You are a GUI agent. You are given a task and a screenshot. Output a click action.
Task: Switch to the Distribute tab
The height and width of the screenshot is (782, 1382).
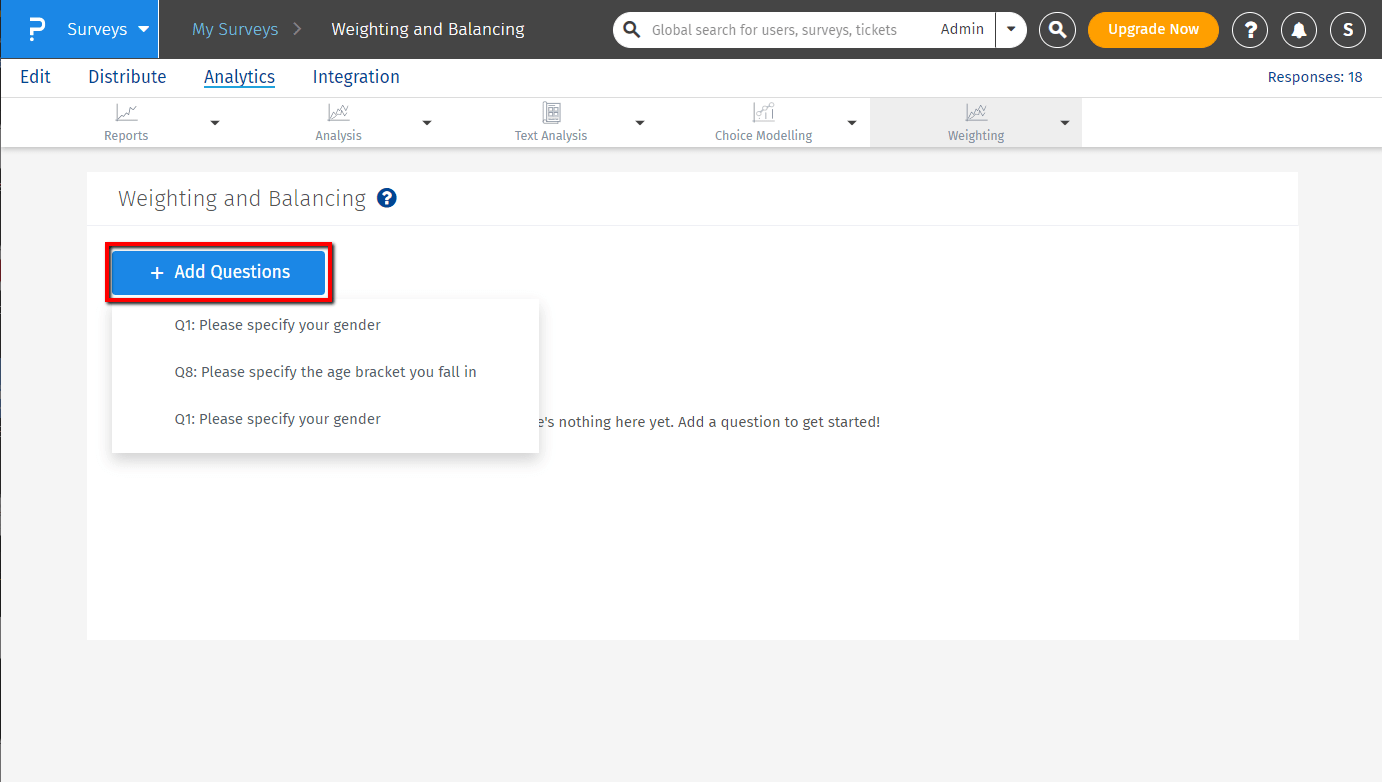[127, 77]
